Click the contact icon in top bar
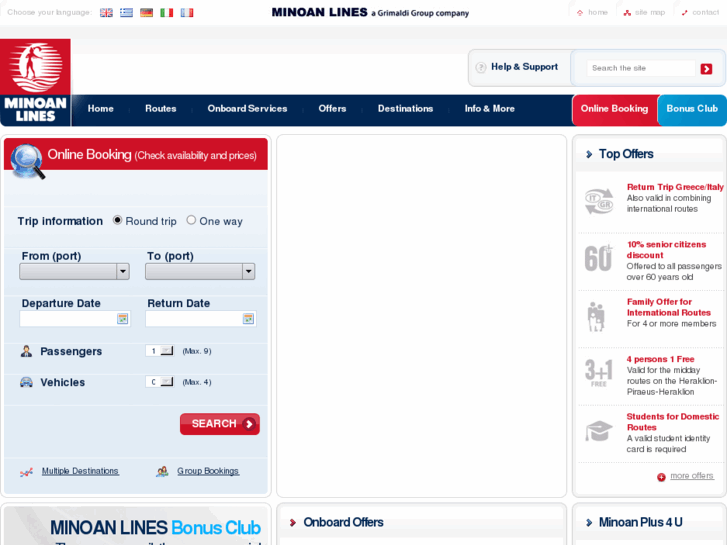 coord(685,13)
